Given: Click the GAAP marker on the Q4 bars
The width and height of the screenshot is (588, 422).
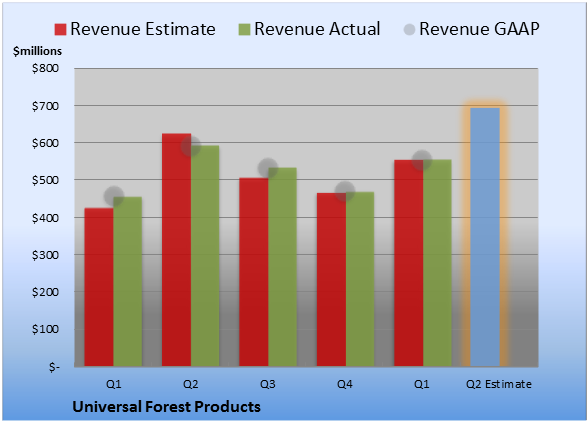Looking at the screenshot, I should click(x=345, y=192).
